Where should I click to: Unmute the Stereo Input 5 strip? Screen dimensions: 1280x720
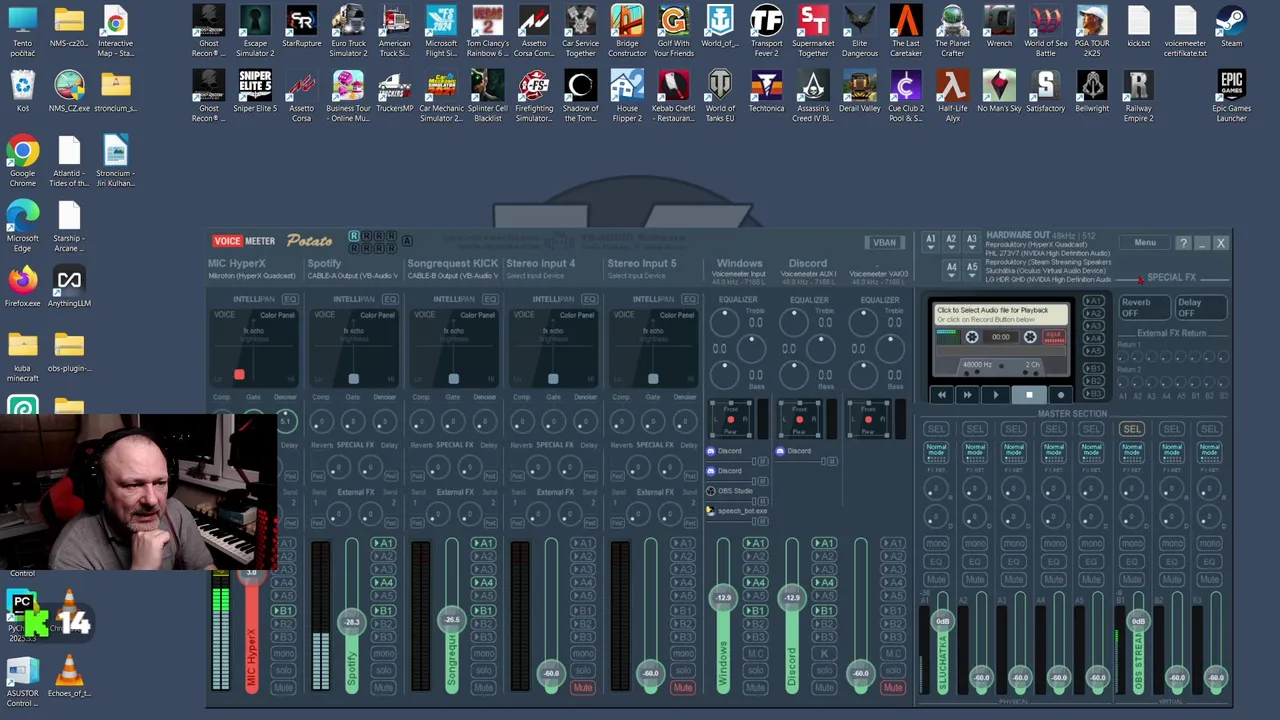(x=683, y=688)
